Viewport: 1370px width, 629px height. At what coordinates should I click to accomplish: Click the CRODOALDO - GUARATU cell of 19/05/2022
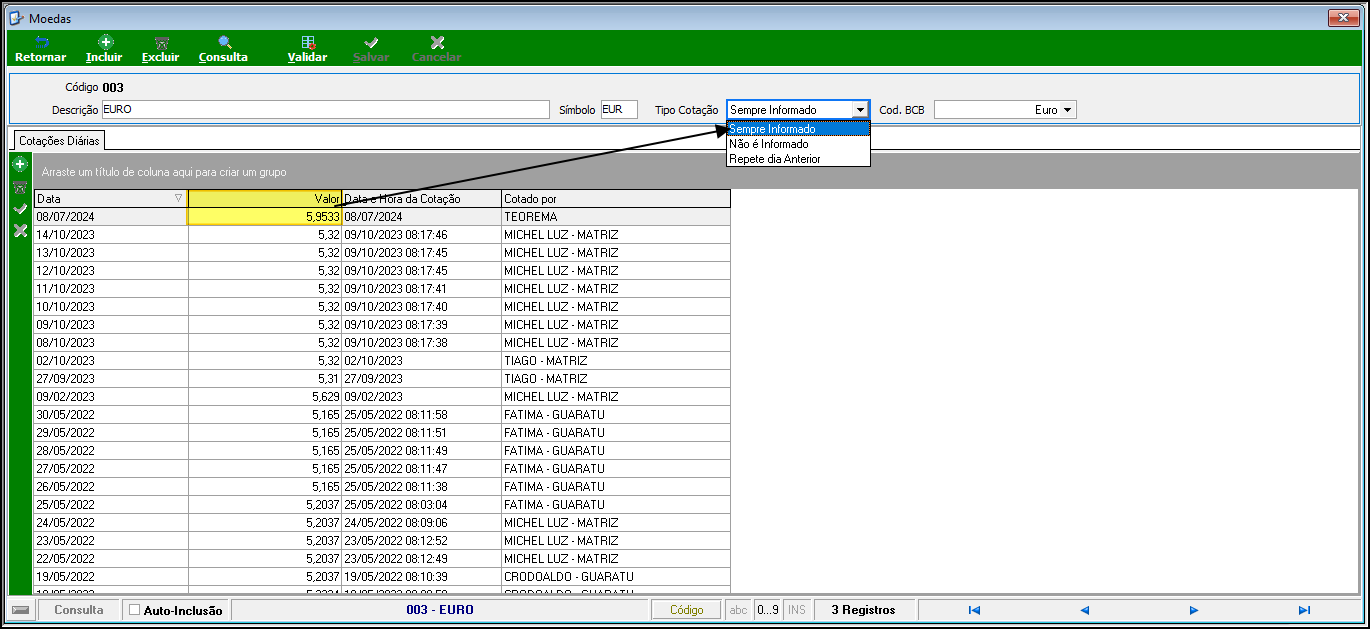click(616, 577)
